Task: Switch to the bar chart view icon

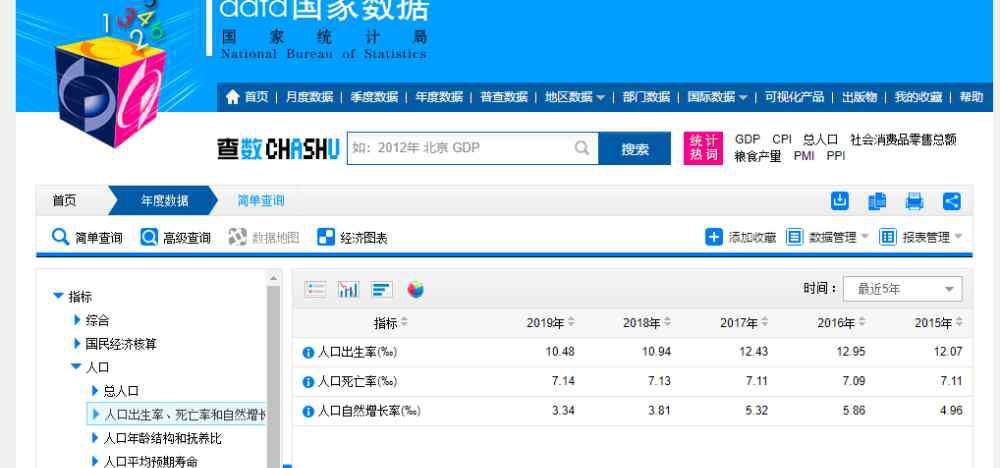Action: click(x=349, y=289)
